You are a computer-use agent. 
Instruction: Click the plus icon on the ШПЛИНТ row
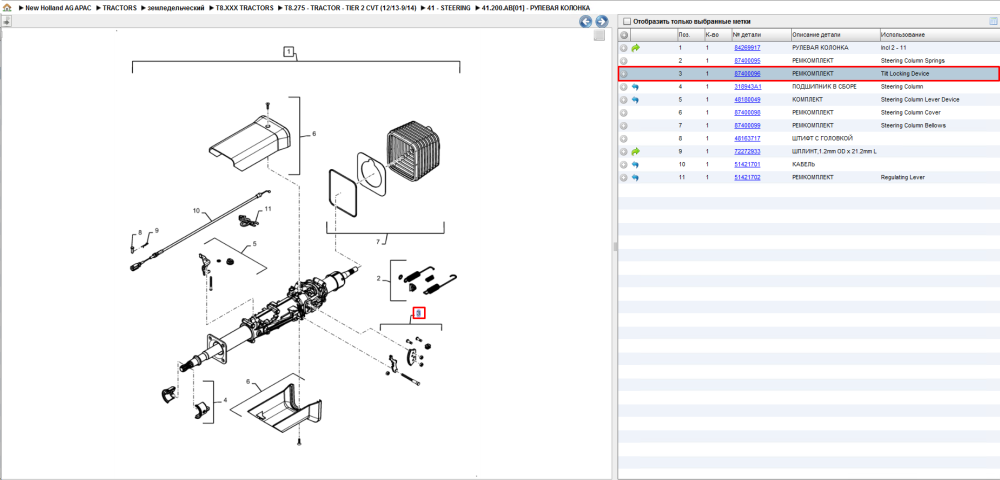pos(624,152)
